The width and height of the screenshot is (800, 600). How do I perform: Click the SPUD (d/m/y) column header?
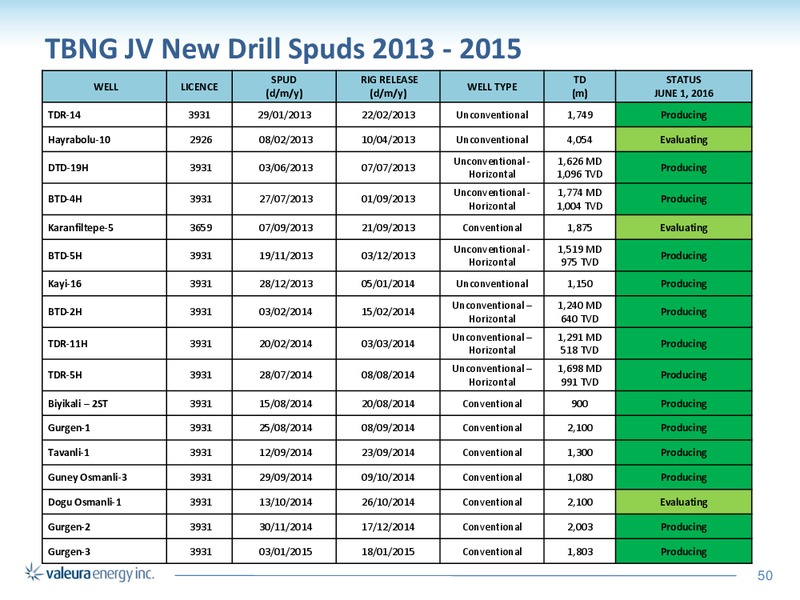(284, 87)
